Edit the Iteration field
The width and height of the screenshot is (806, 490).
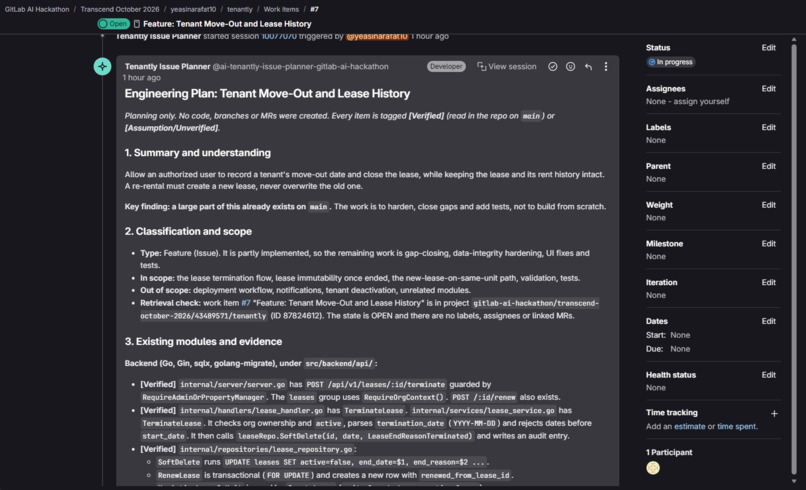point(768,282)
